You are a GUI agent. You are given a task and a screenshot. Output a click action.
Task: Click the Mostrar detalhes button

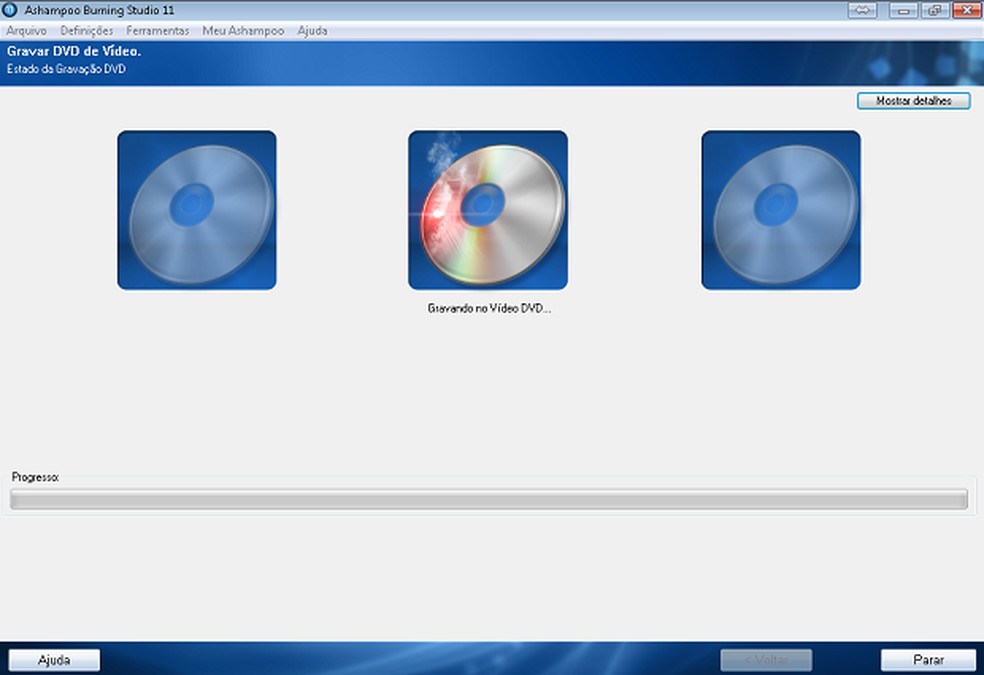click(x=914, y=100)
